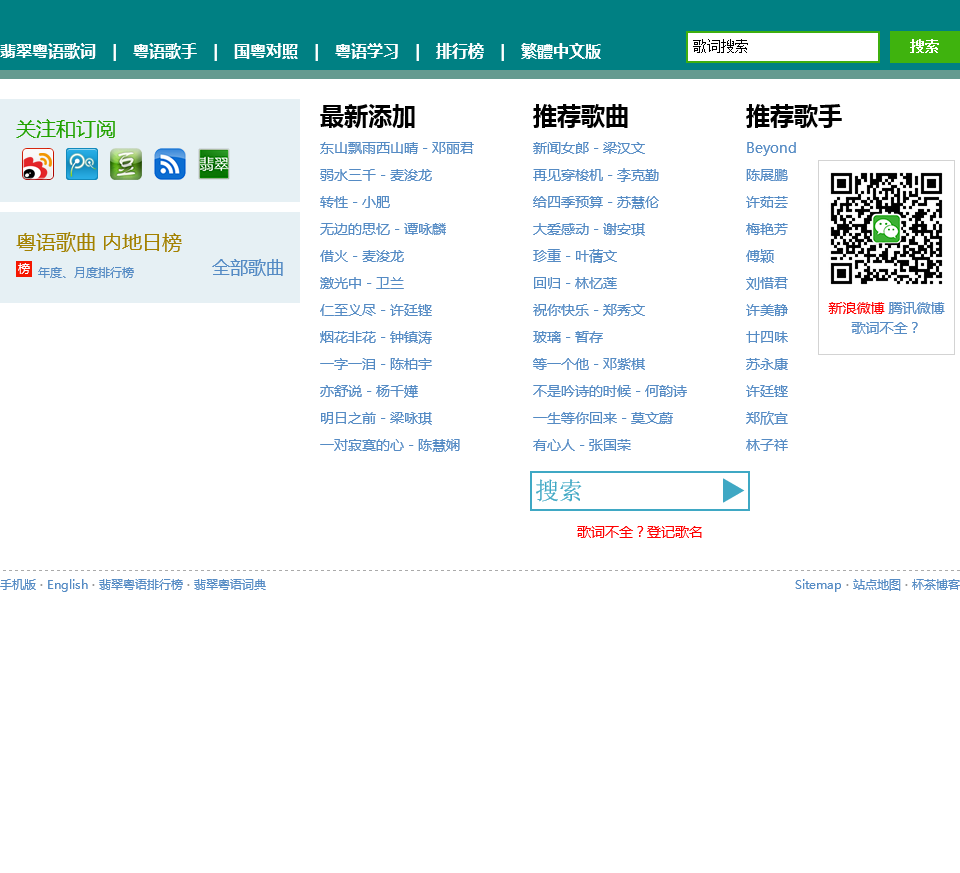960x873 pixels.
Task: Click the green 搜索 button
Action: coord(924,47)
